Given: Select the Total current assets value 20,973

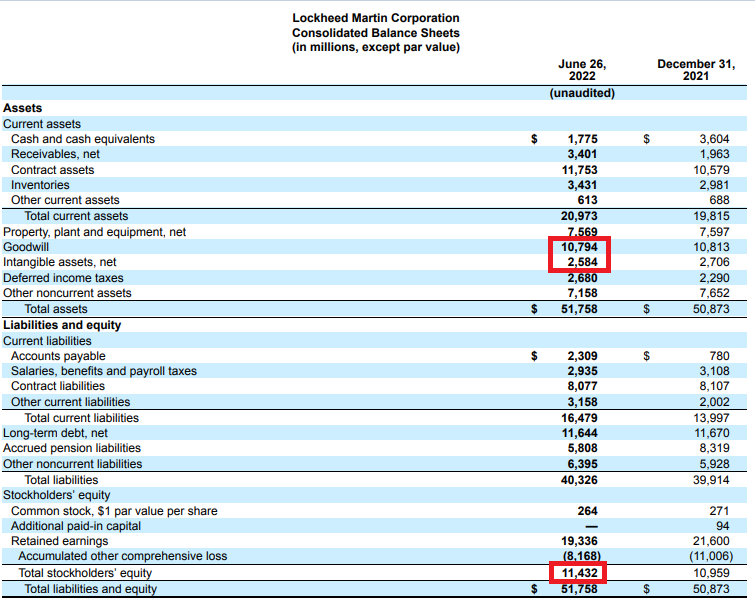Looking at the screenshot, I should (581, 216).
